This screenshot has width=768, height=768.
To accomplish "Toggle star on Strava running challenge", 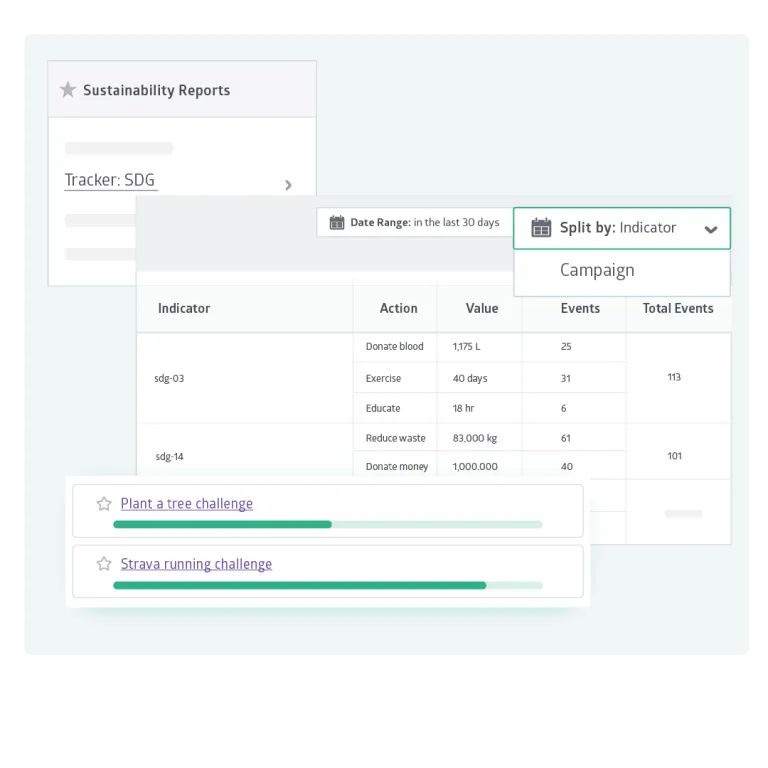I will [x=103, y=564].
